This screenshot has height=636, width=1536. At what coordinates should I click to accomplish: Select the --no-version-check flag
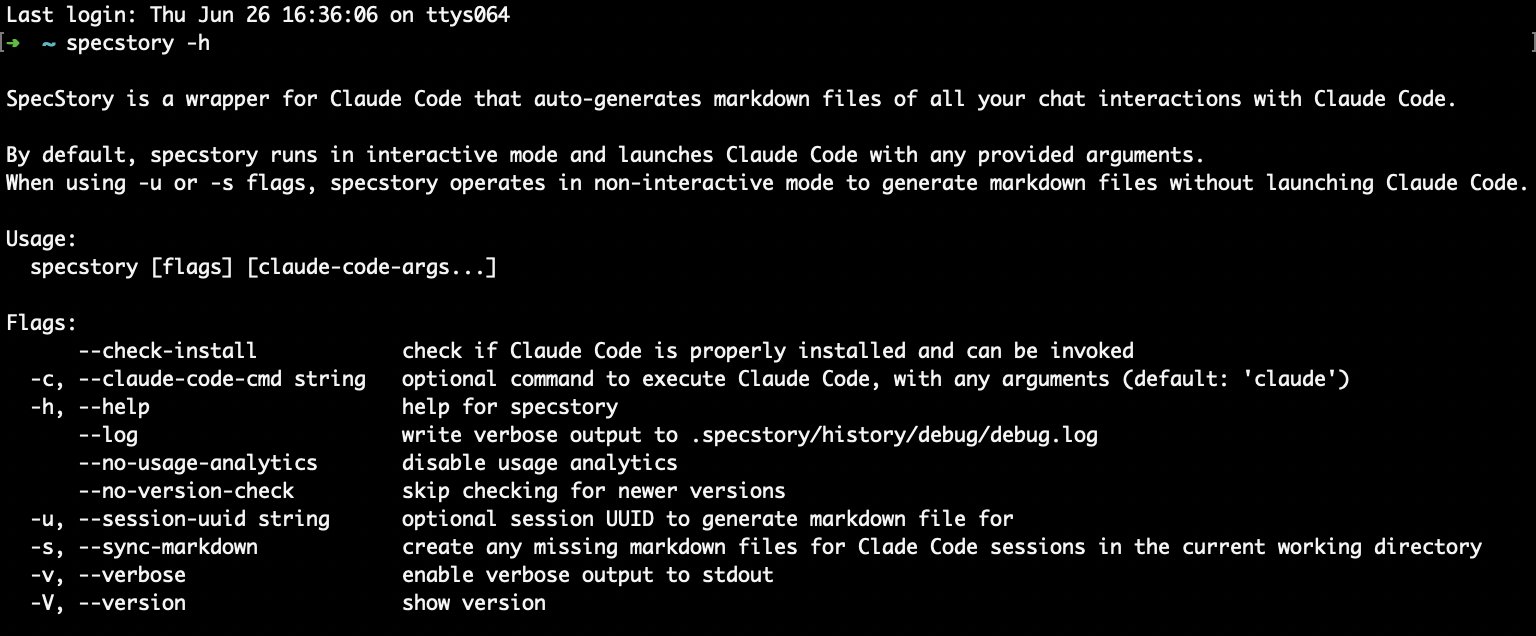186,491
